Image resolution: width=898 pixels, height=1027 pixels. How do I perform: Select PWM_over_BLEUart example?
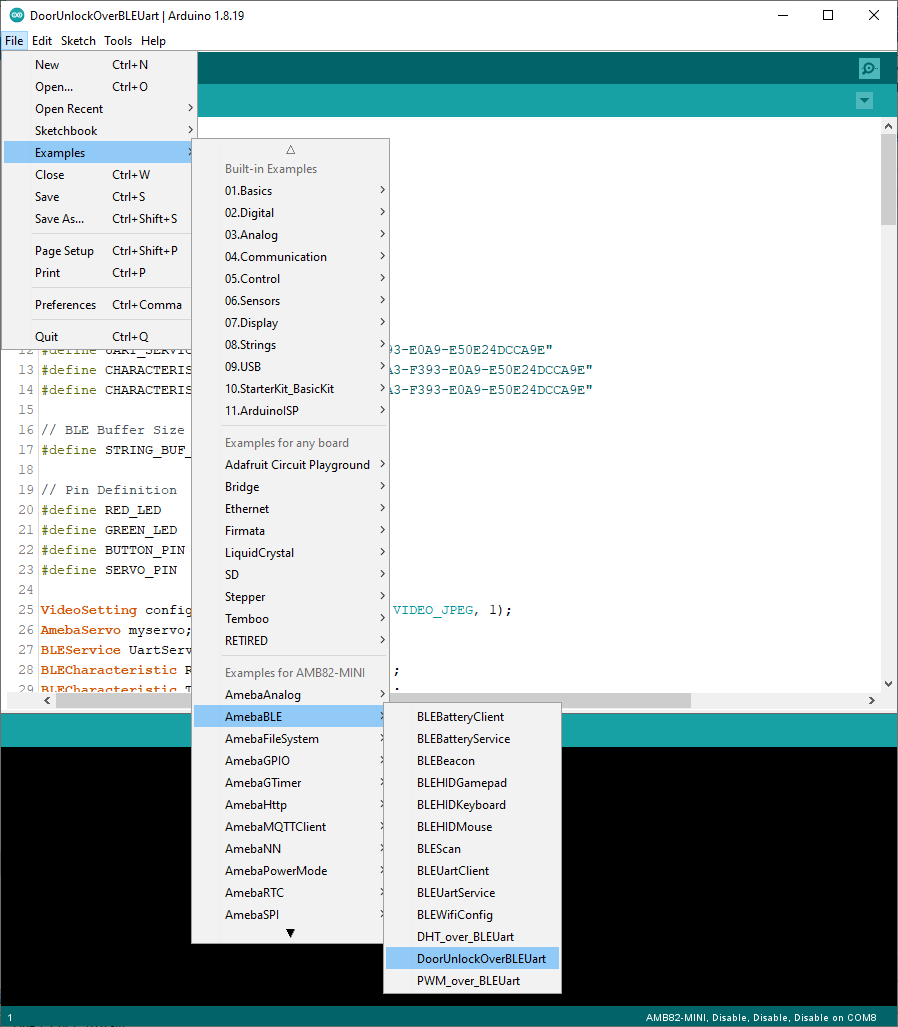point(468,981)
